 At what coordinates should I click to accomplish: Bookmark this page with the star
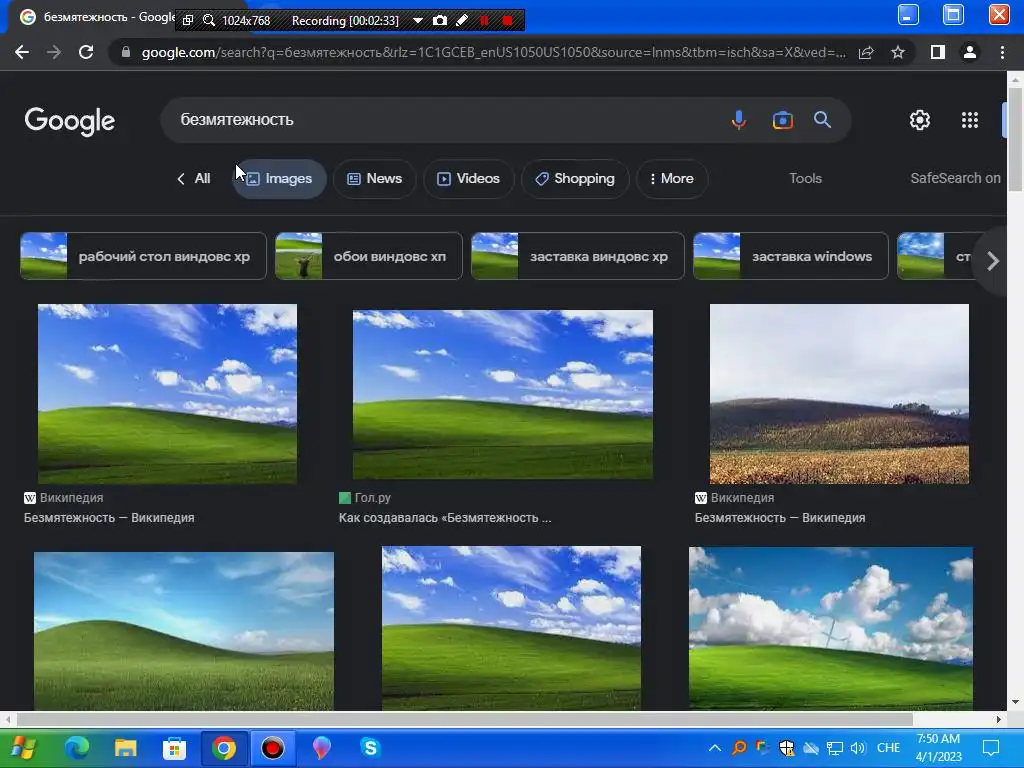click(x=898, y=52)
